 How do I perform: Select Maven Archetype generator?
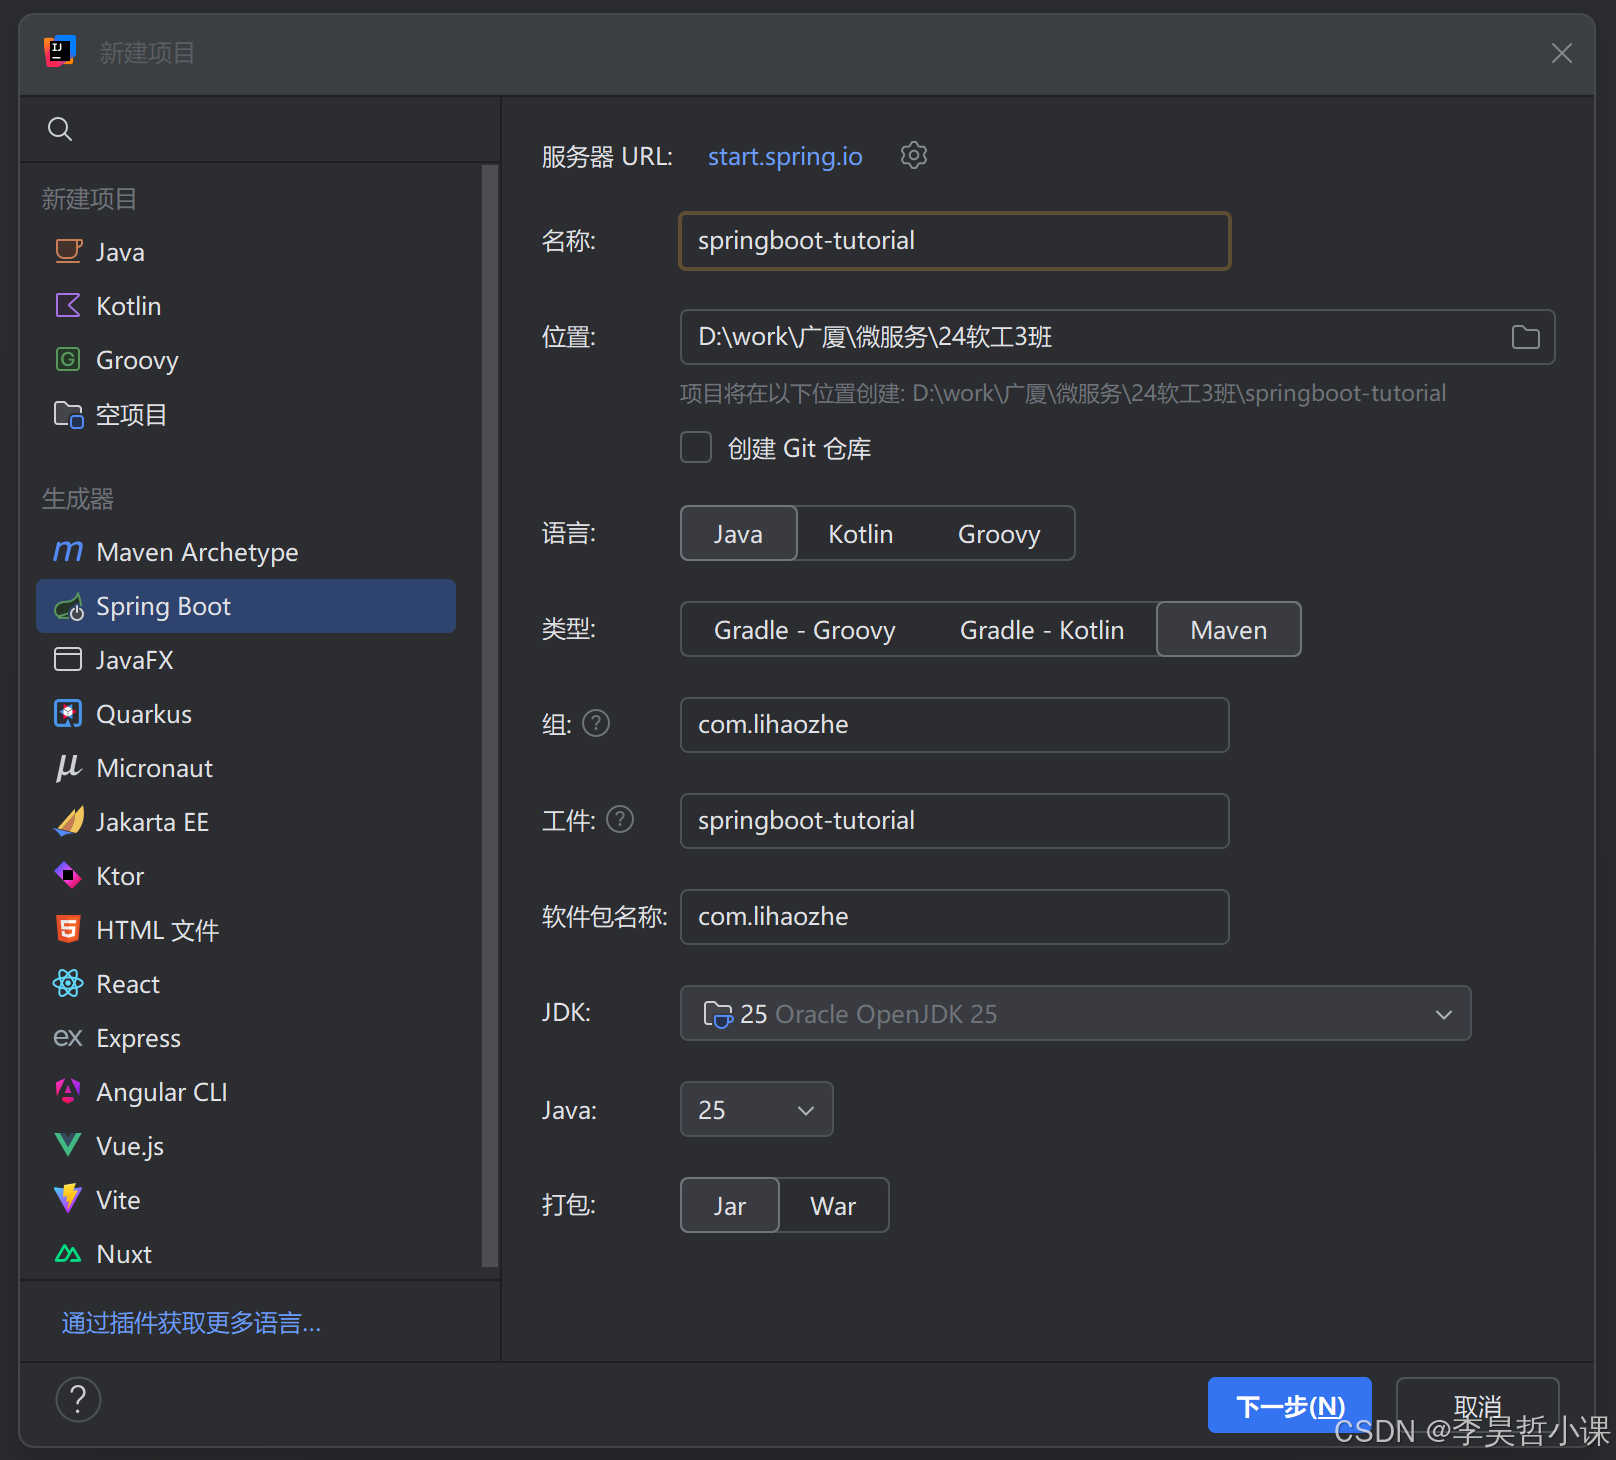click(x=246, y=551)
